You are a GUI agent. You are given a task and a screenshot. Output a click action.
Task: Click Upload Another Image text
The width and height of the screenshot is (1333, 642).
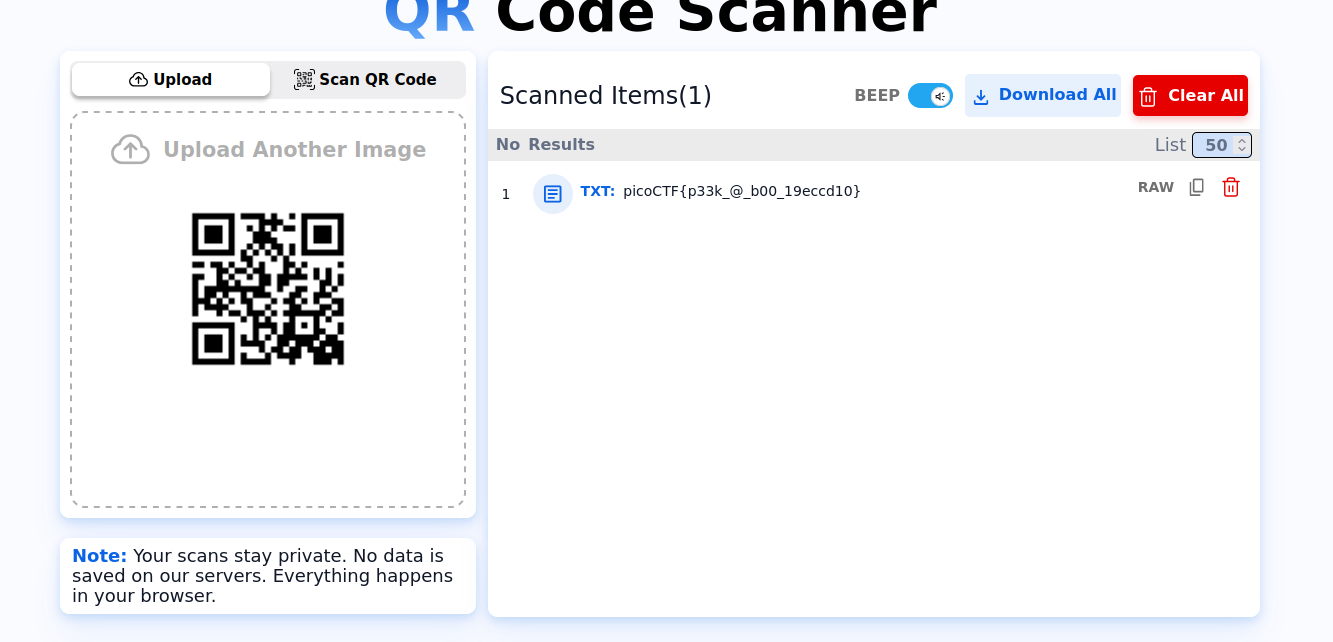[295, 150]
